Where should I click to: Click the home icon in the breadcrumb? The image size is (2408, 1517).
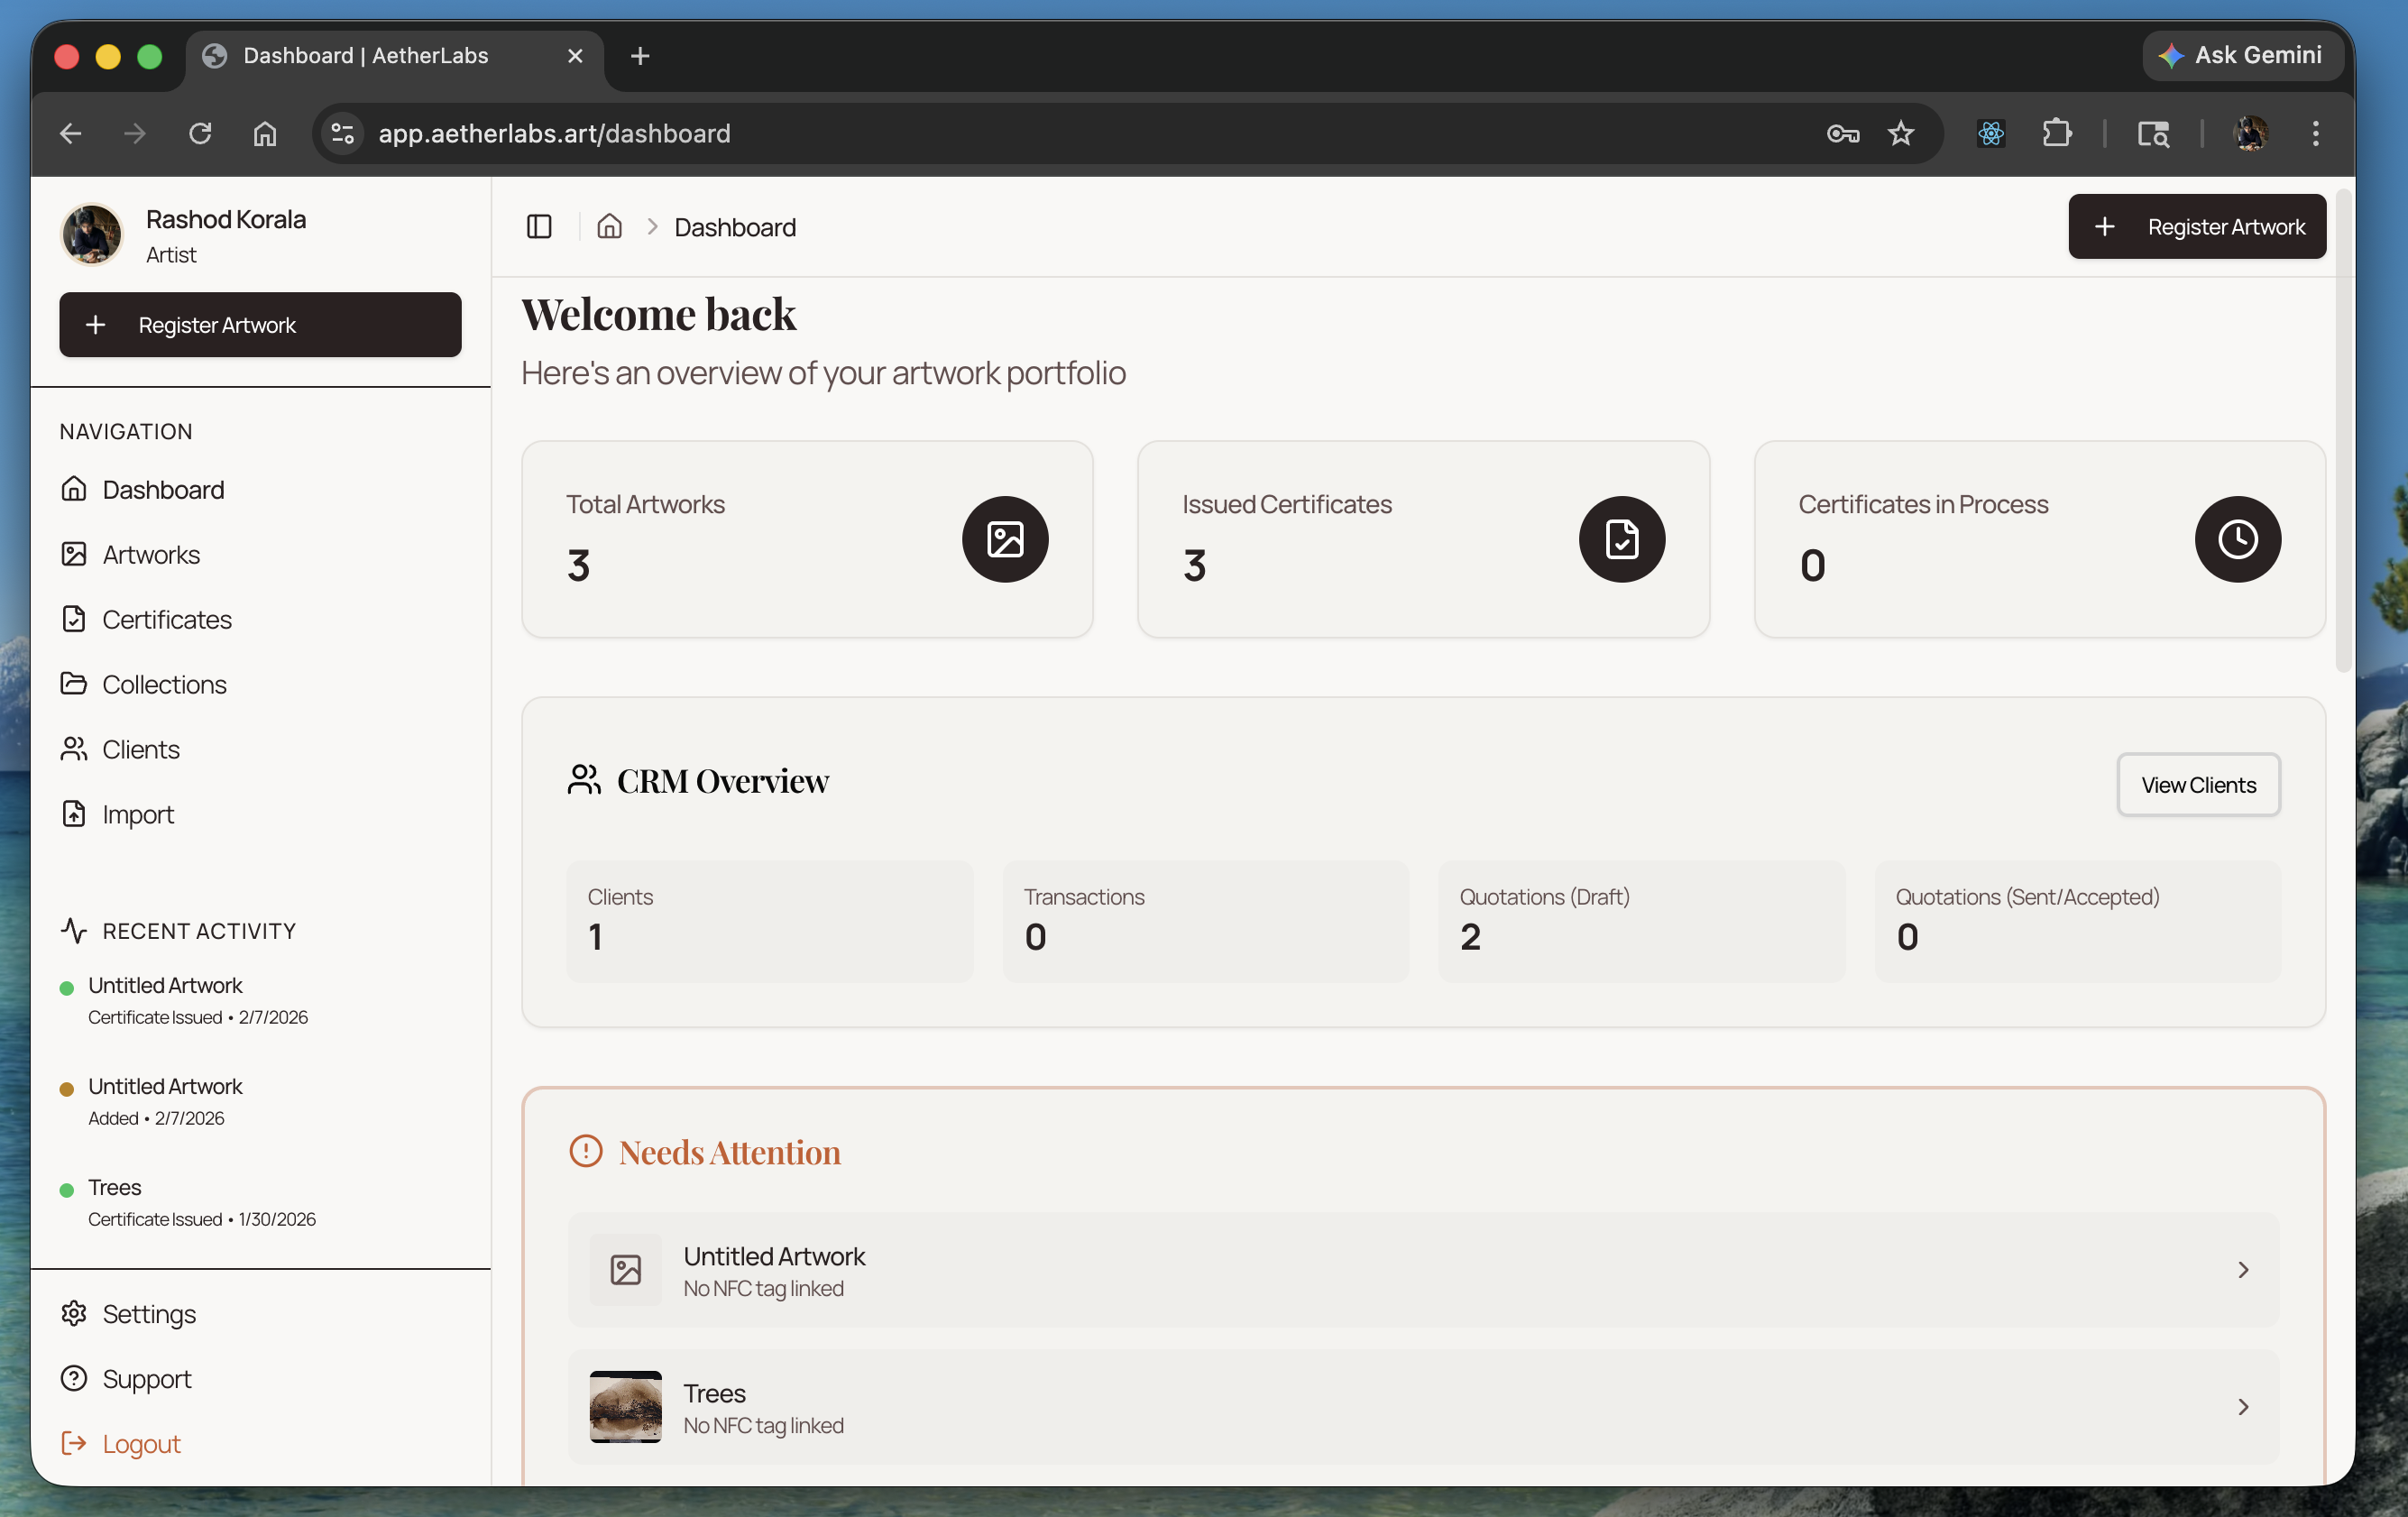tap(610, 227)
